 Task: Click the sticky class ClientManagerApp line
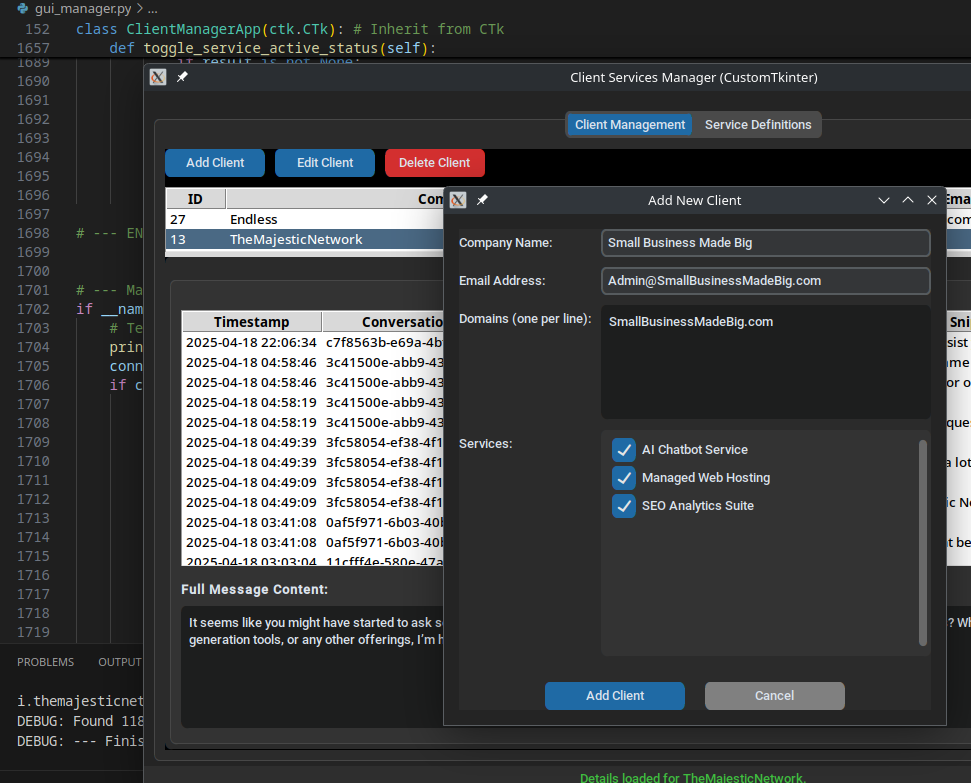290,29
